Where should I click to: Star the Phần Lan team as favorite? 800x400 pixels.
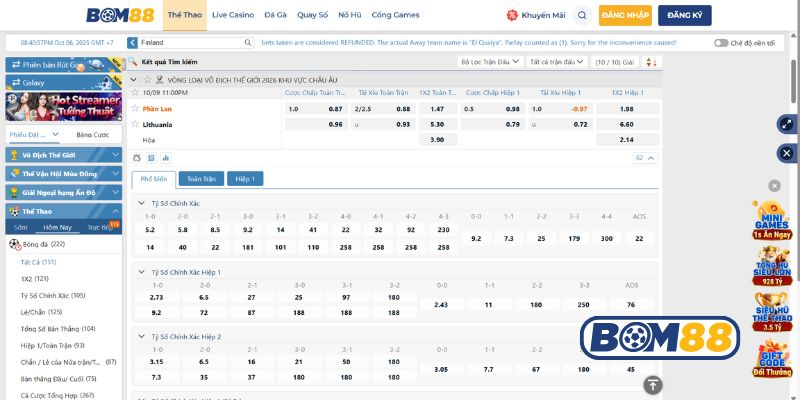pos(135,108)
